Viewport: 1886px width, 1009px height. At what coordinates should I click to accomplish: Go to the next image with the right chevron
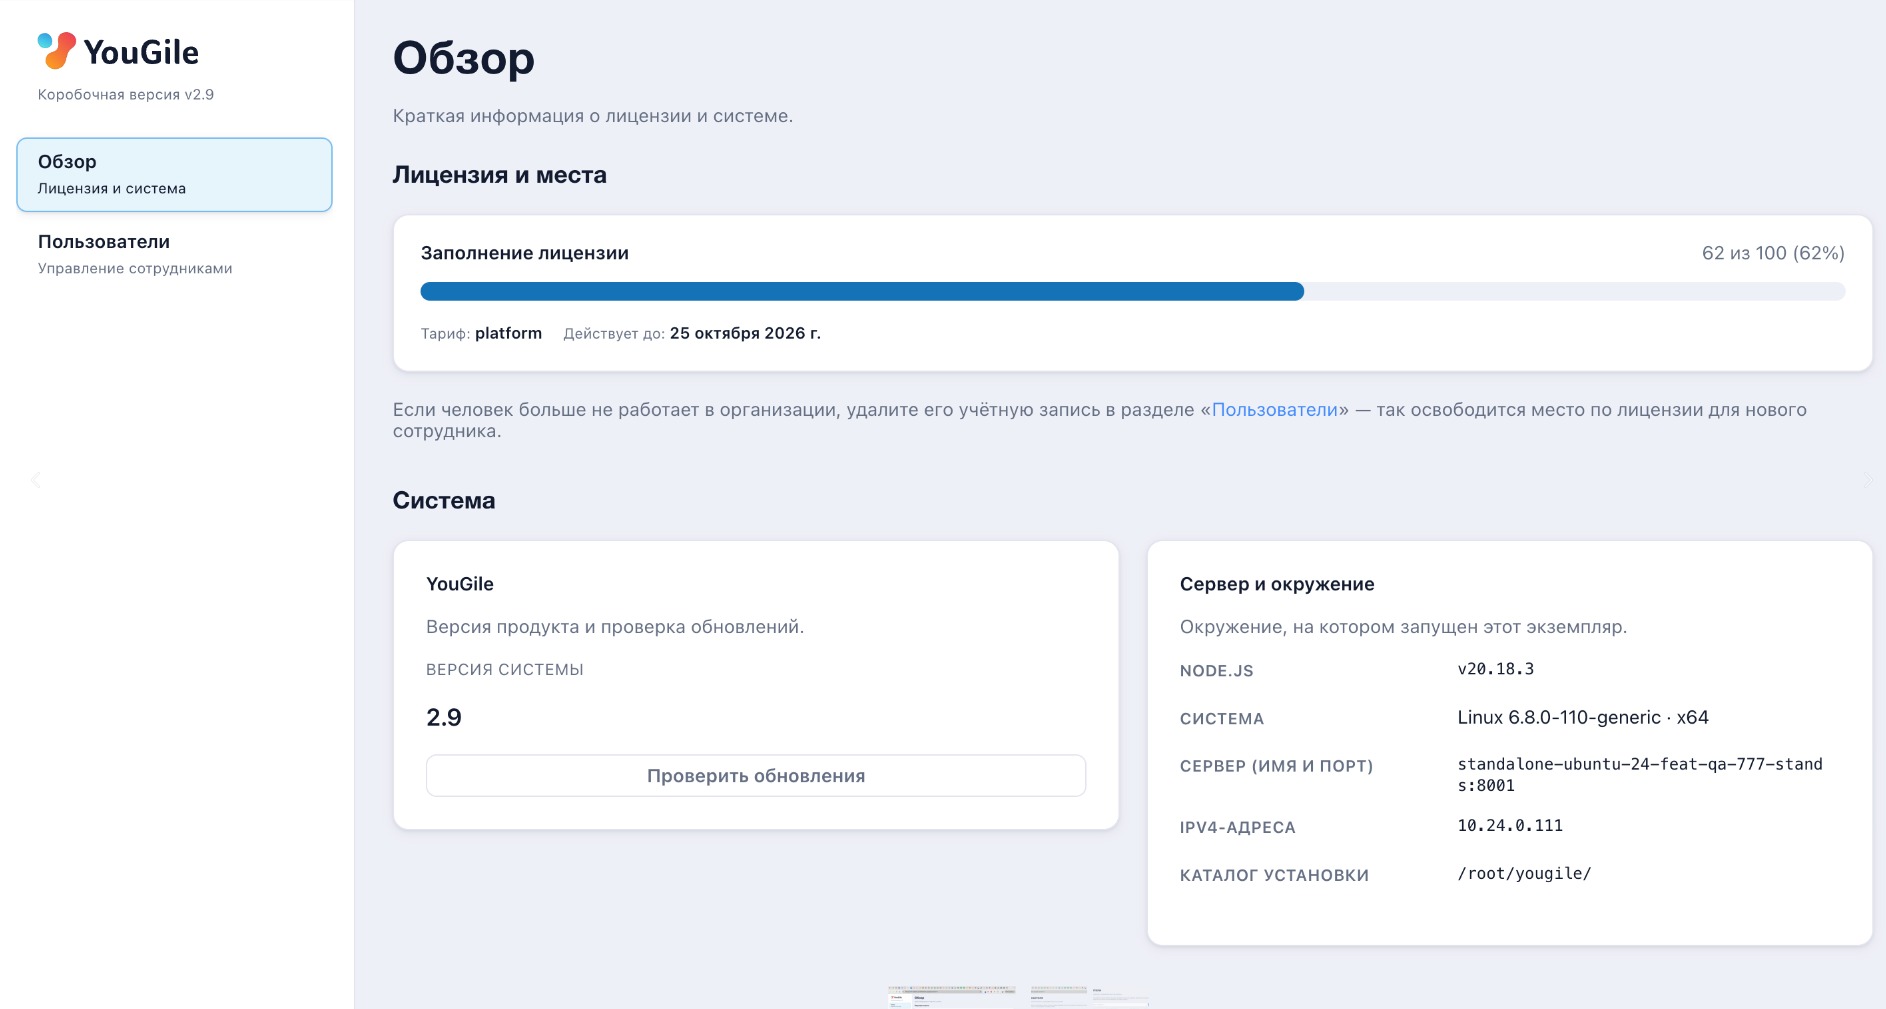[1868, 480]
